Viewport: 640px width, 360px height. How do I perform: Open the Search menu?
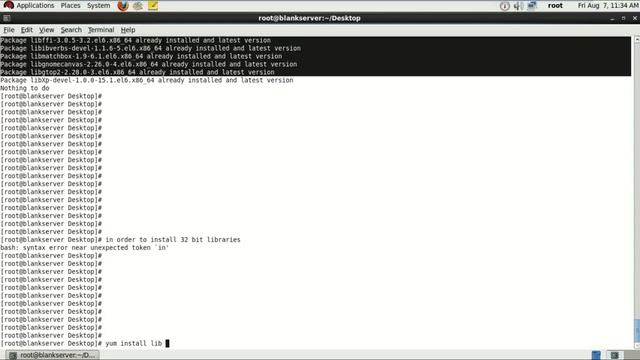(x=71, y=30)
